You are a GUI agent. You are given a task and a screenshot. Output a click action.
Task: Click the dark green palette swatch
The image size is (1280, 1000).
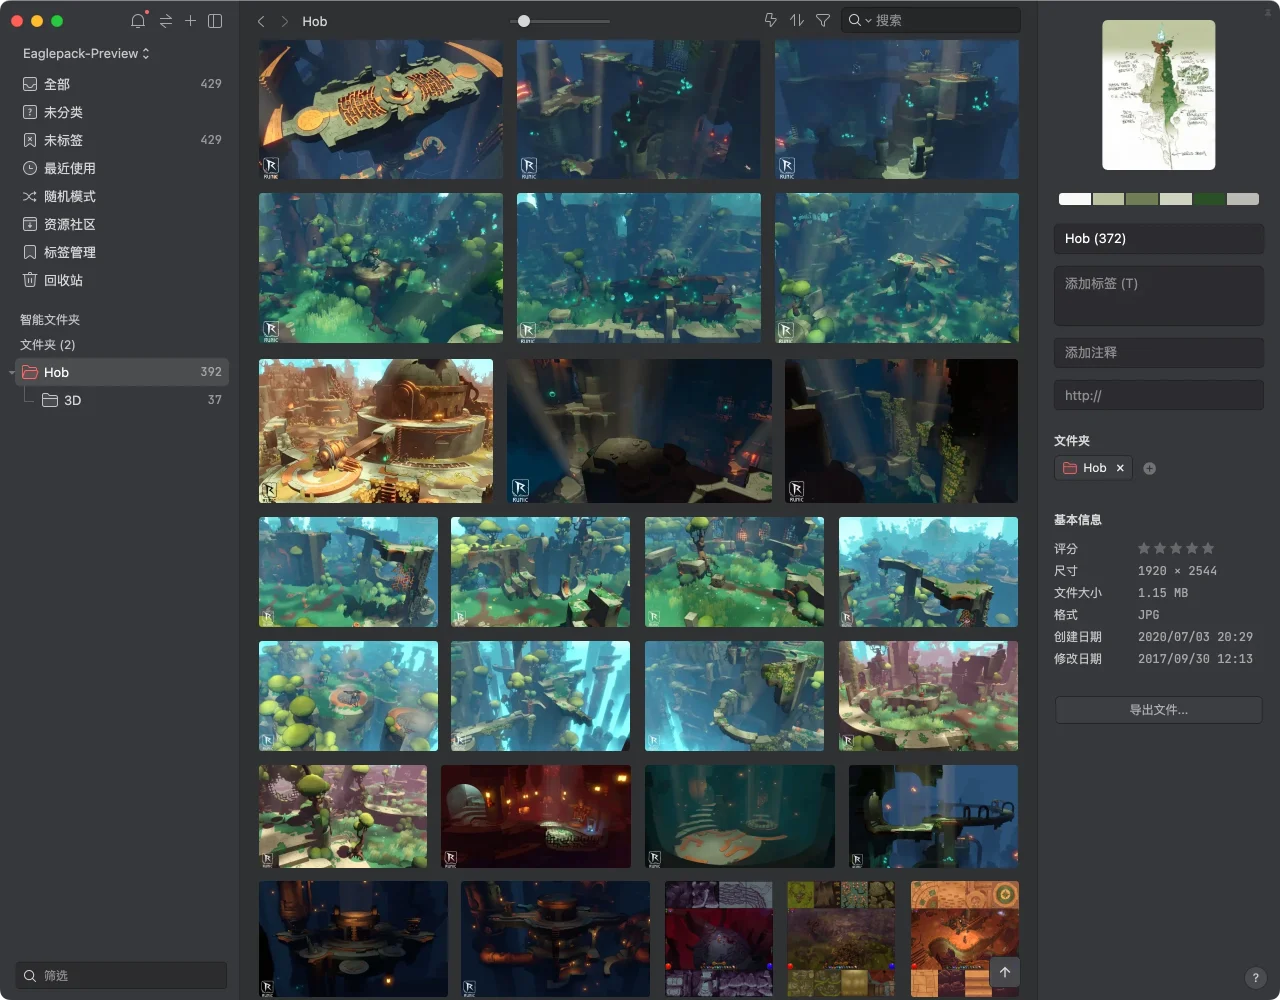click(x=1209, y=199)
